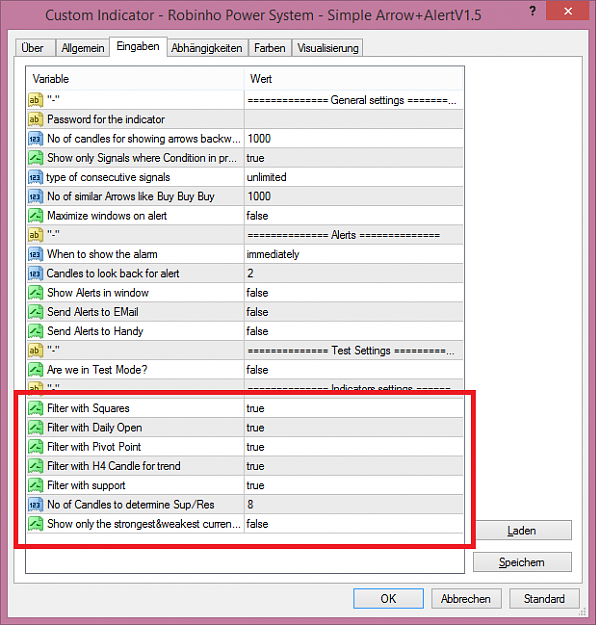
Task: Select the false value of Send Alerts to EMail
Action: click(354, 312)
